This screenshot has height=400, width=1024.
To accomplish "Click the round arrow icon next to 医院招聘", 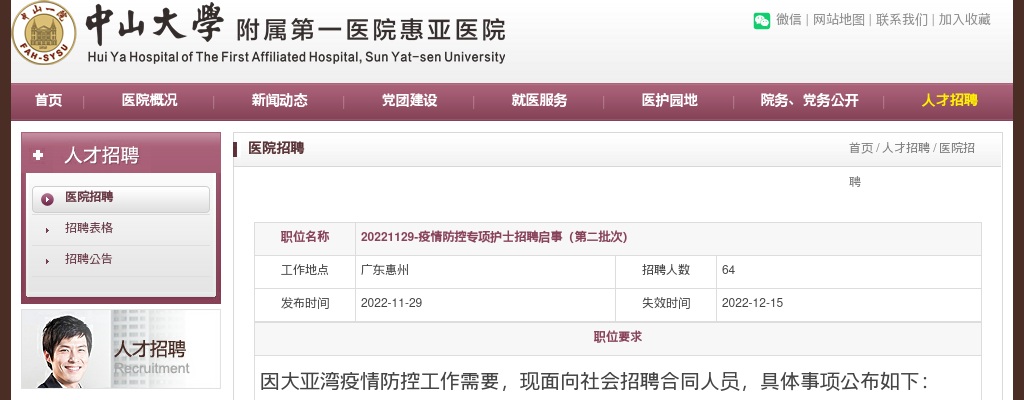I will click(47, 199).
